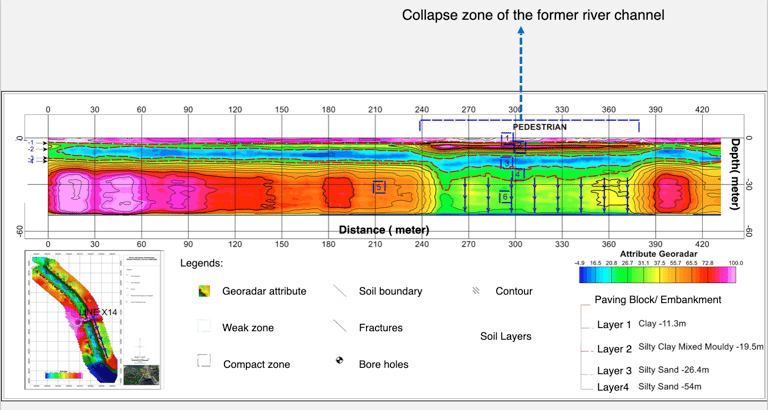Click the 55.7 value on the color scale

tap(676, 263)
